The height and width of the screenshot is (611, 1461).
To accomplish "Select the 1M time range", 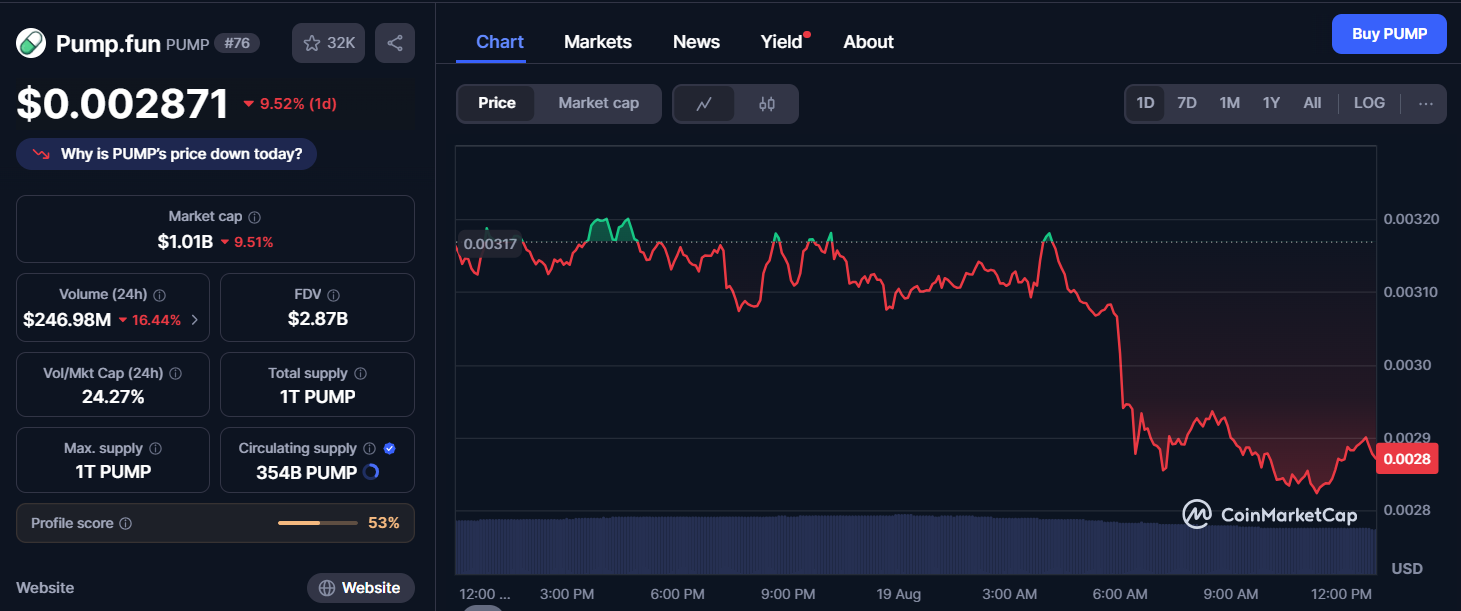I will [1229, 103].
